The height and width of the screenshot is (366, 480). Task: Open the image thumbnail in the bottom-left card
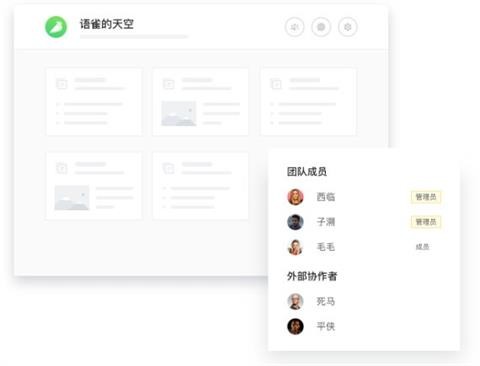(72, 198)
